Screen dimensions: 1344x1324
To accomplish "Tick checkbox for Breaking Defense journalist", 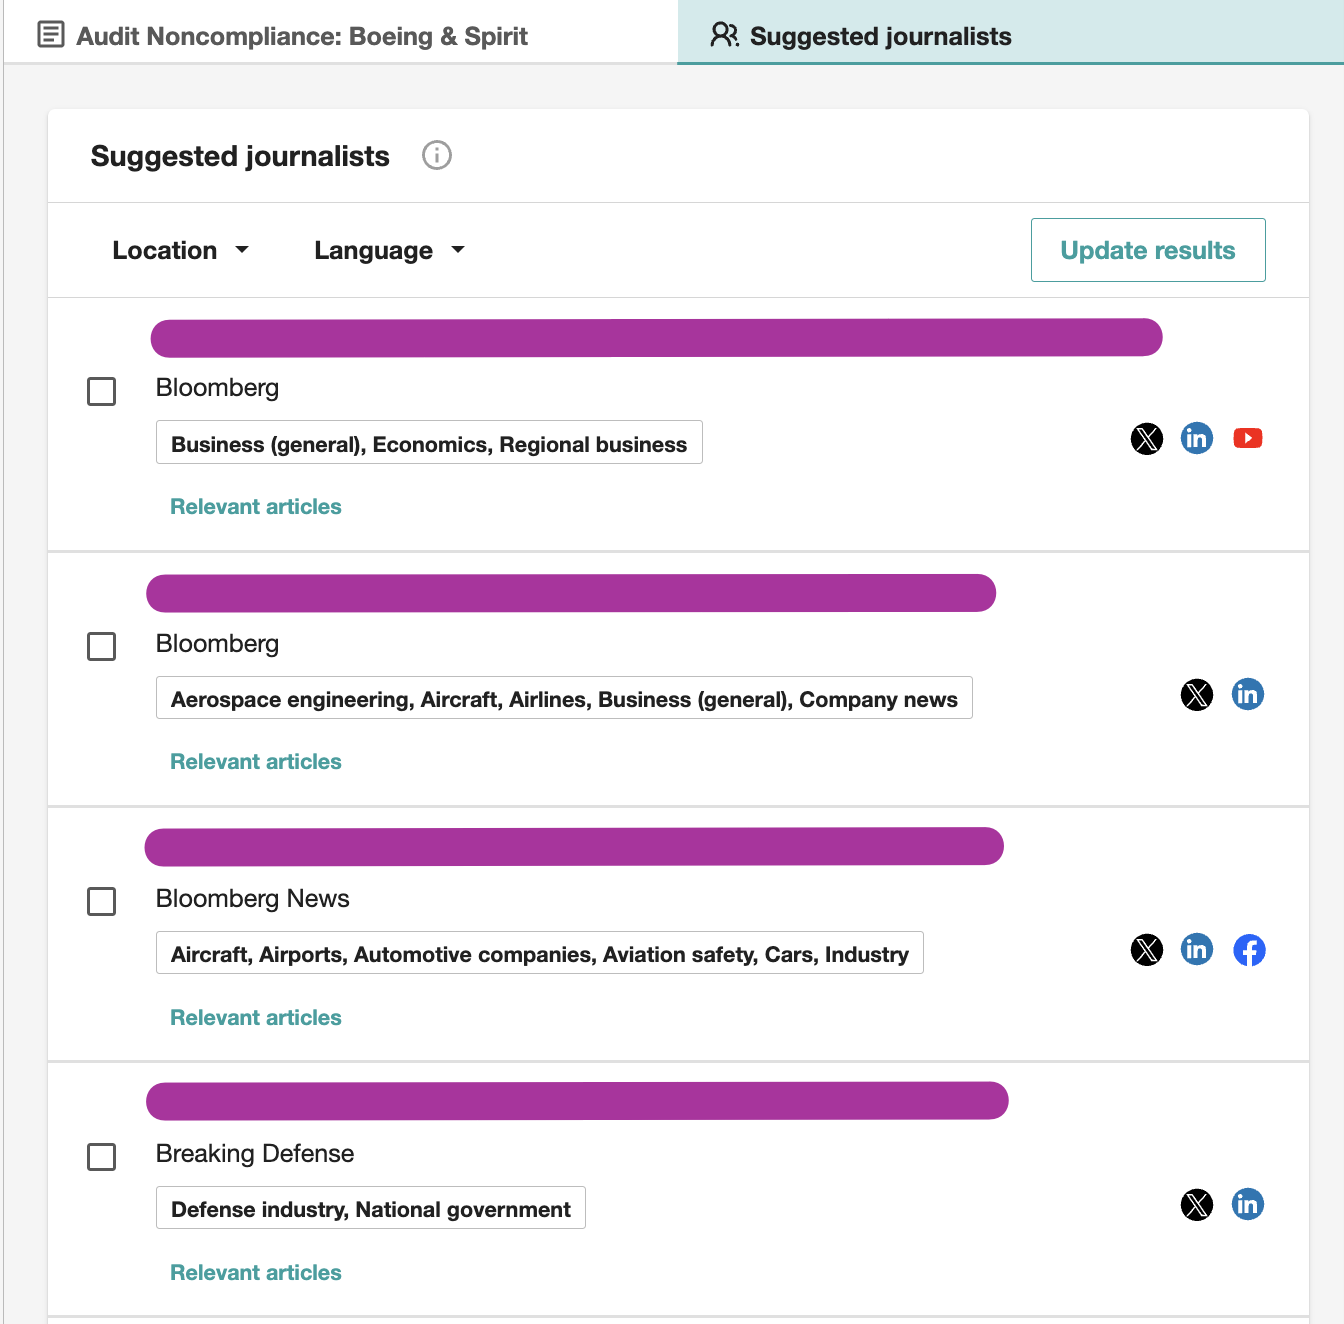I will pos(101,1157).
